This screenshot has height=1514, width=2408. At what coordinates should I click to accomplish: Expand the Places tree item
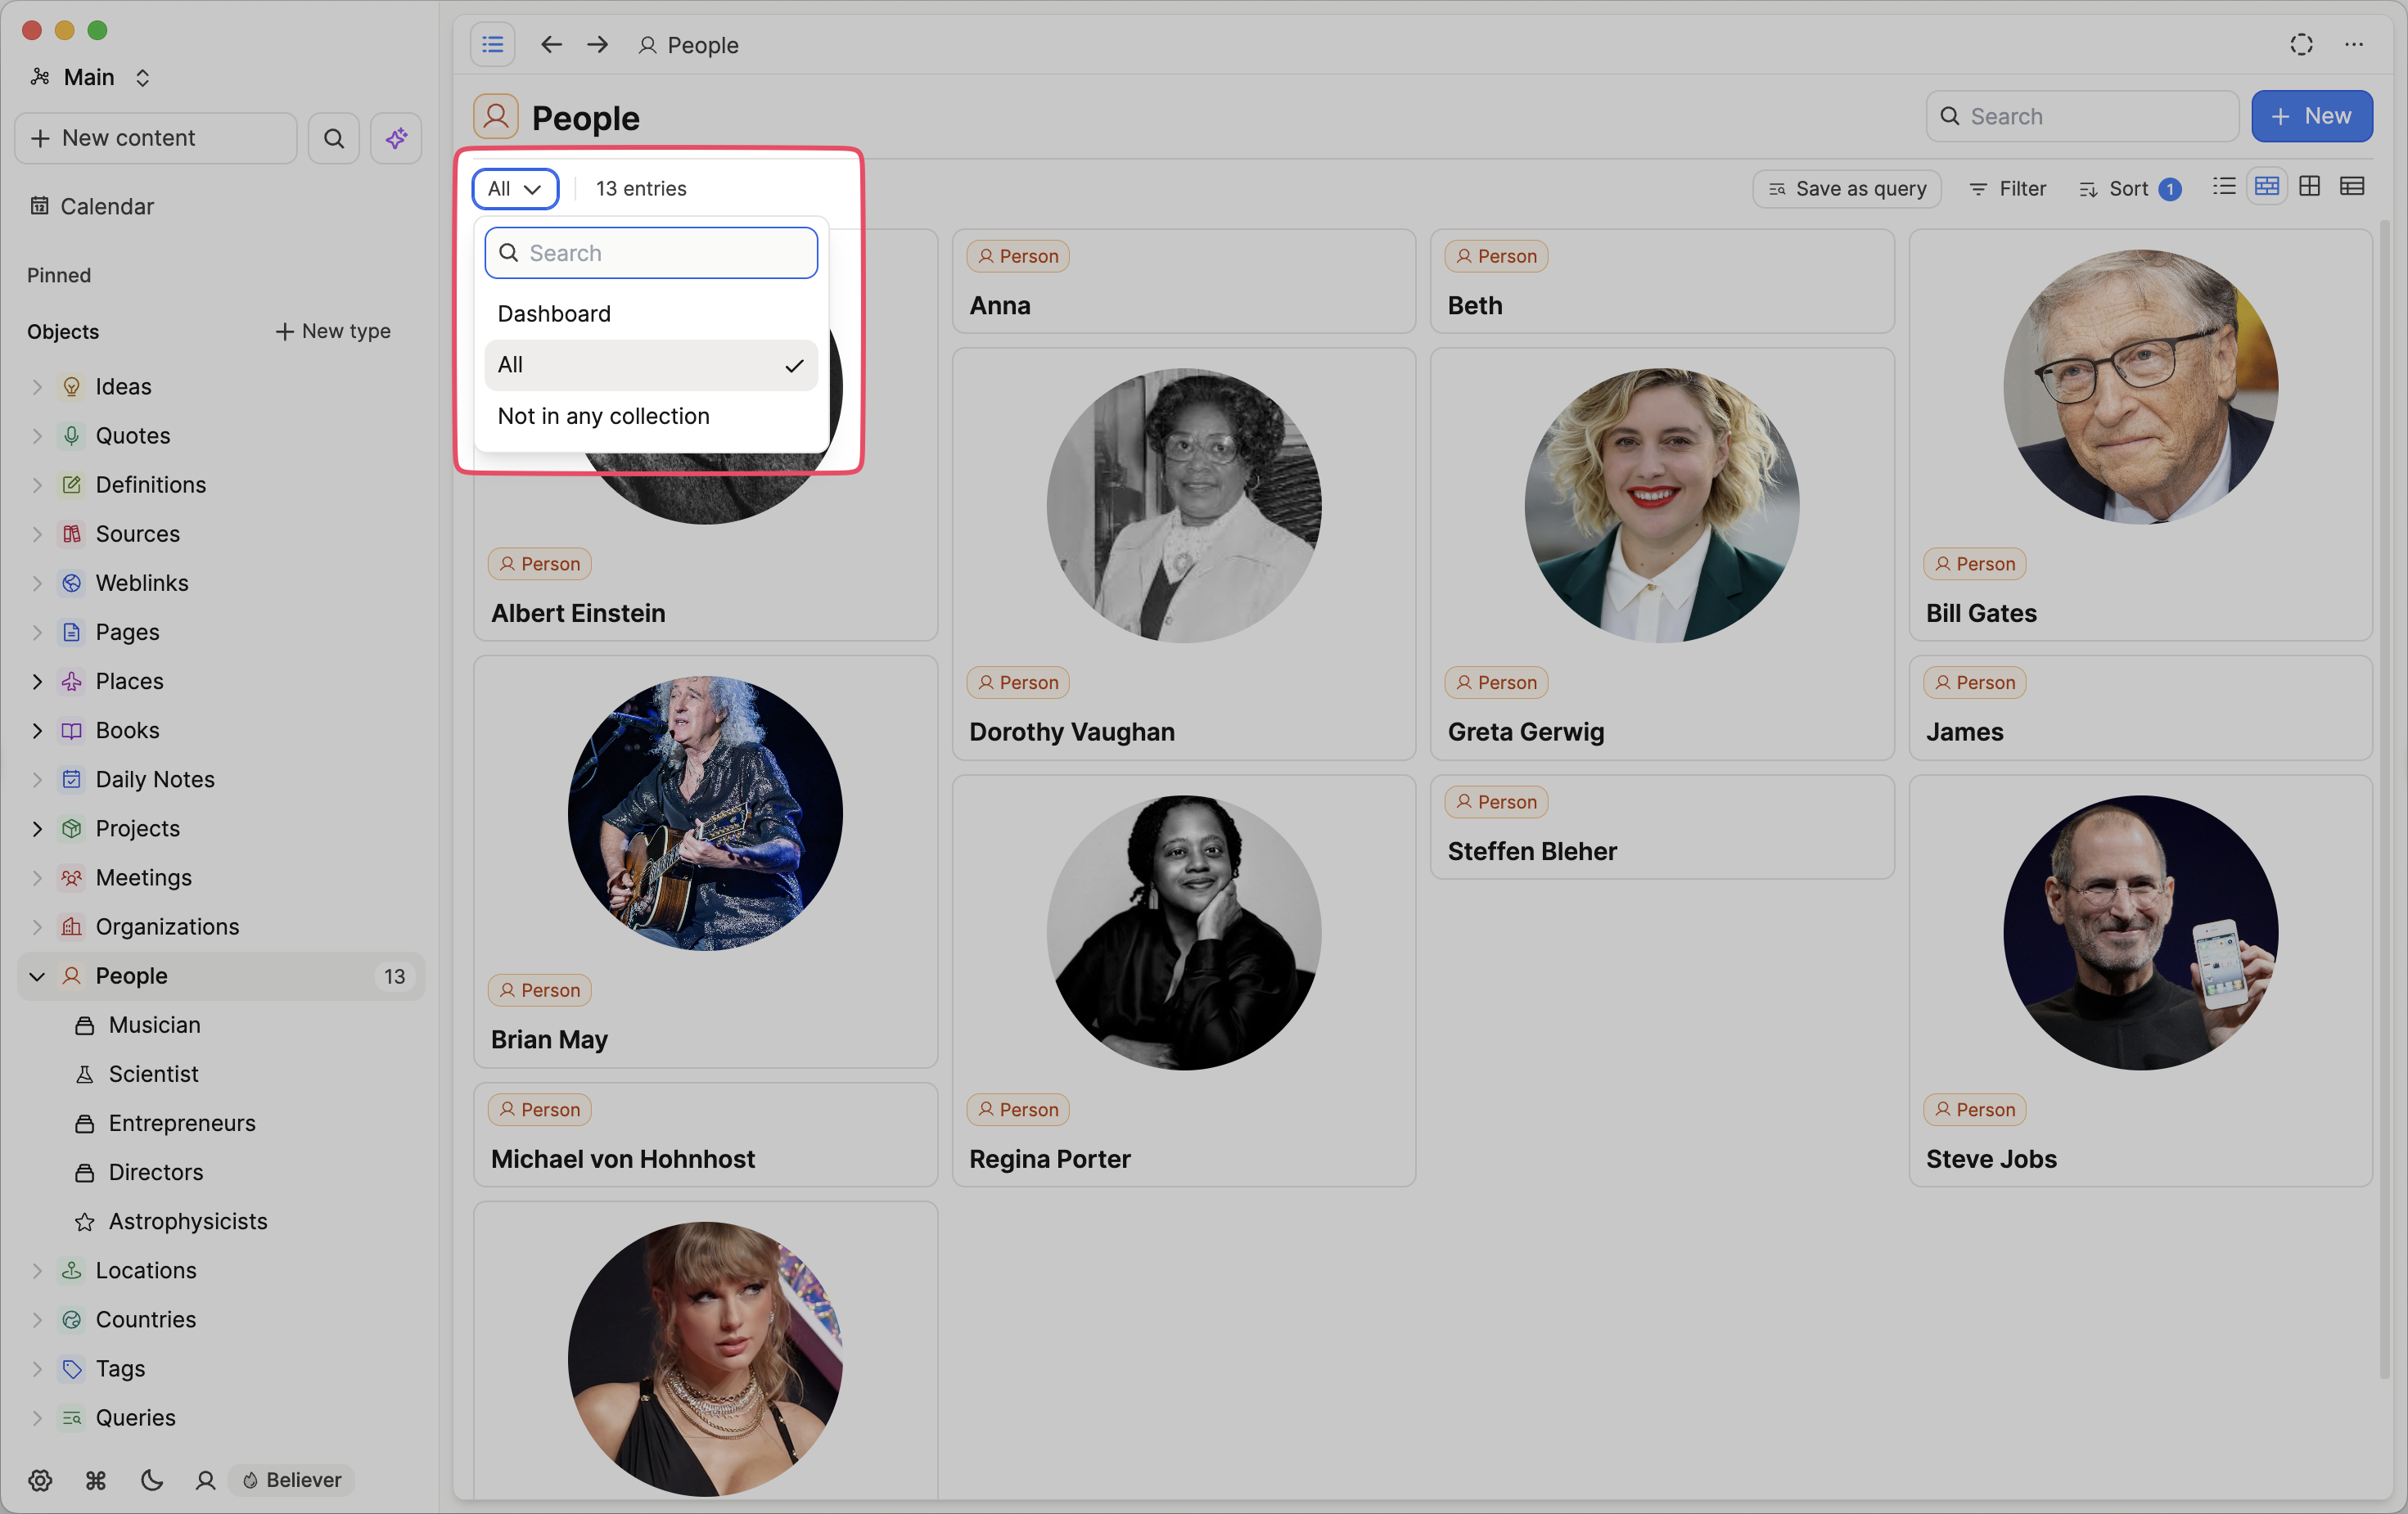[37, 681]
